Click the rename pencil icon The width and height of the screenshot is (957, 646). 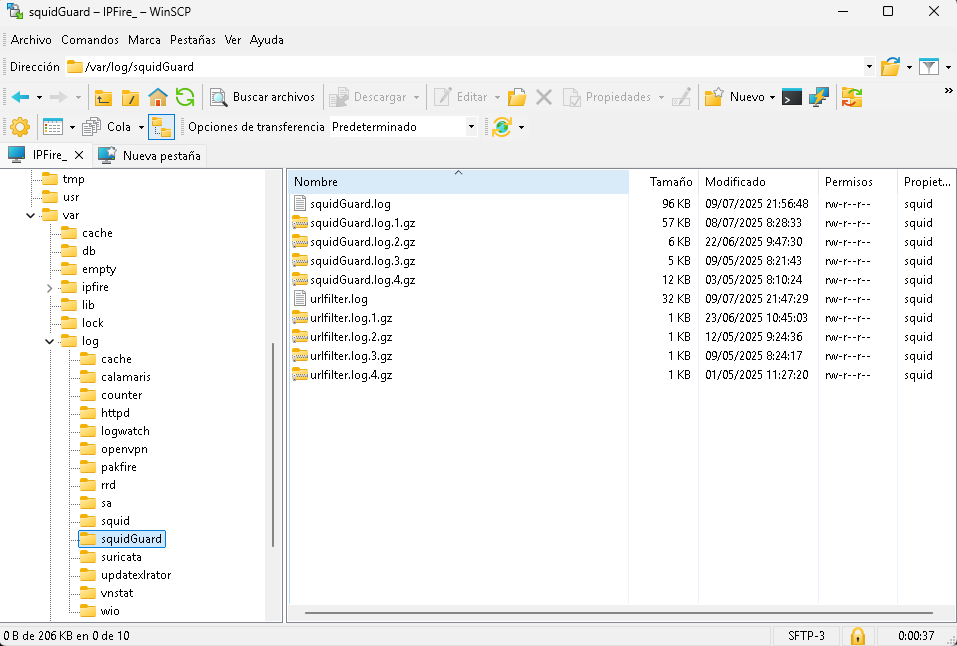681,97
